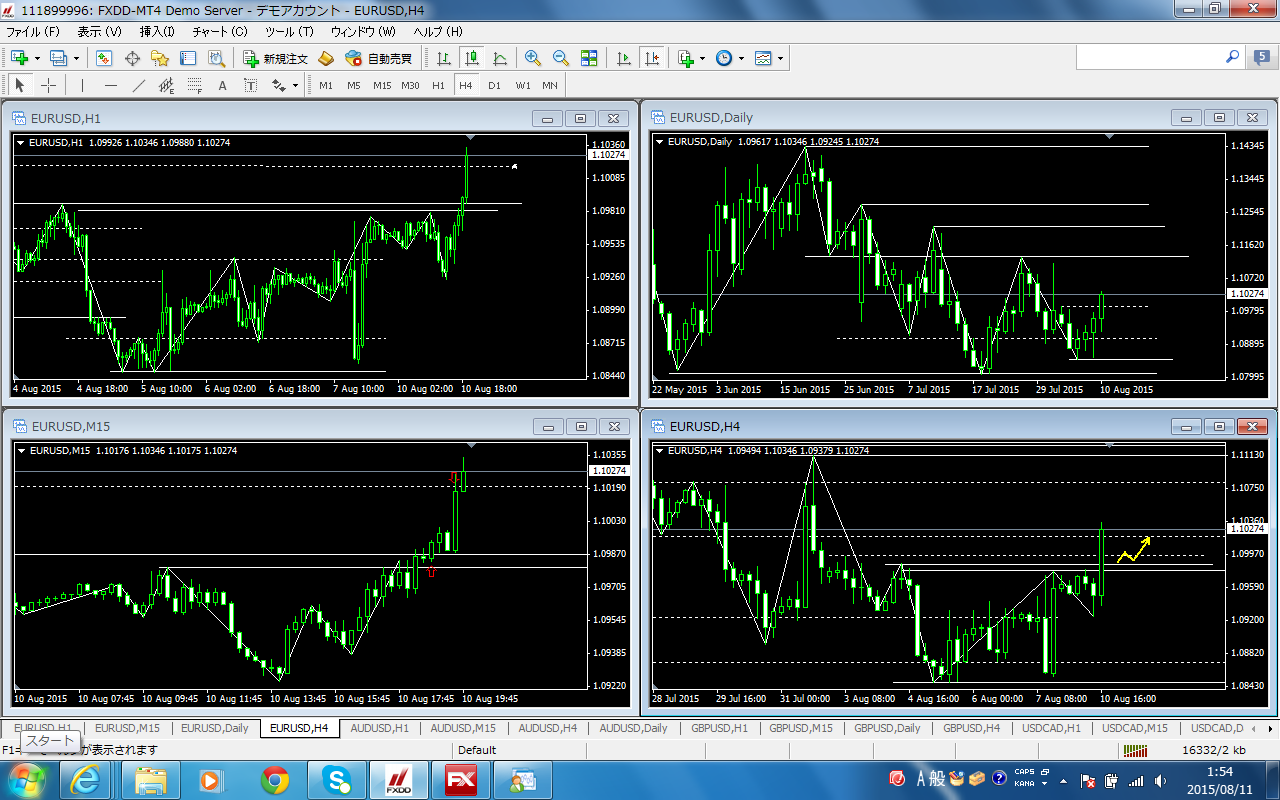Toggle 自動売買 (AutoTrading) button
The height and width of the screenshot is (800, 1280).
[378, 58]
